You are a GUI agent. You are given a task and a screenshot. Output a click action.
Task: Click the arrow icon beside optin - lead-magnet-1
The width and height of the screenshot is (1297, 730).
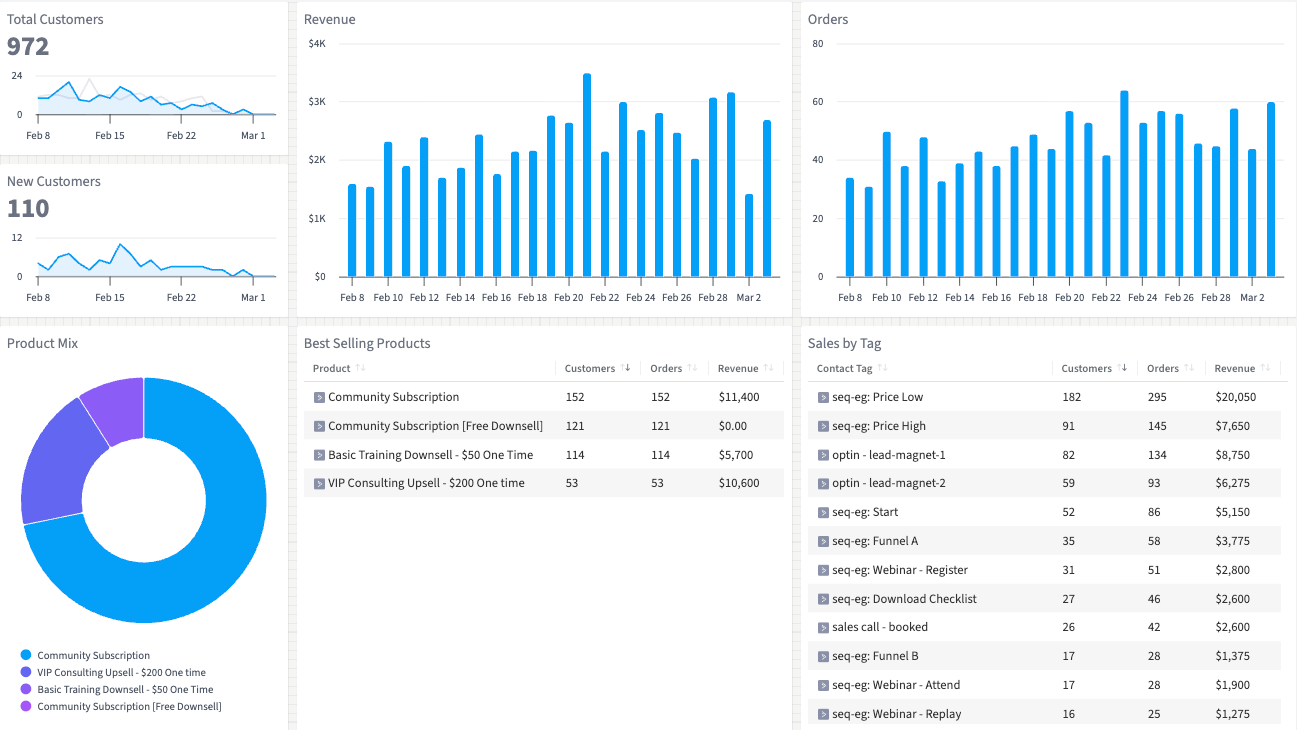tap(823, 455)
